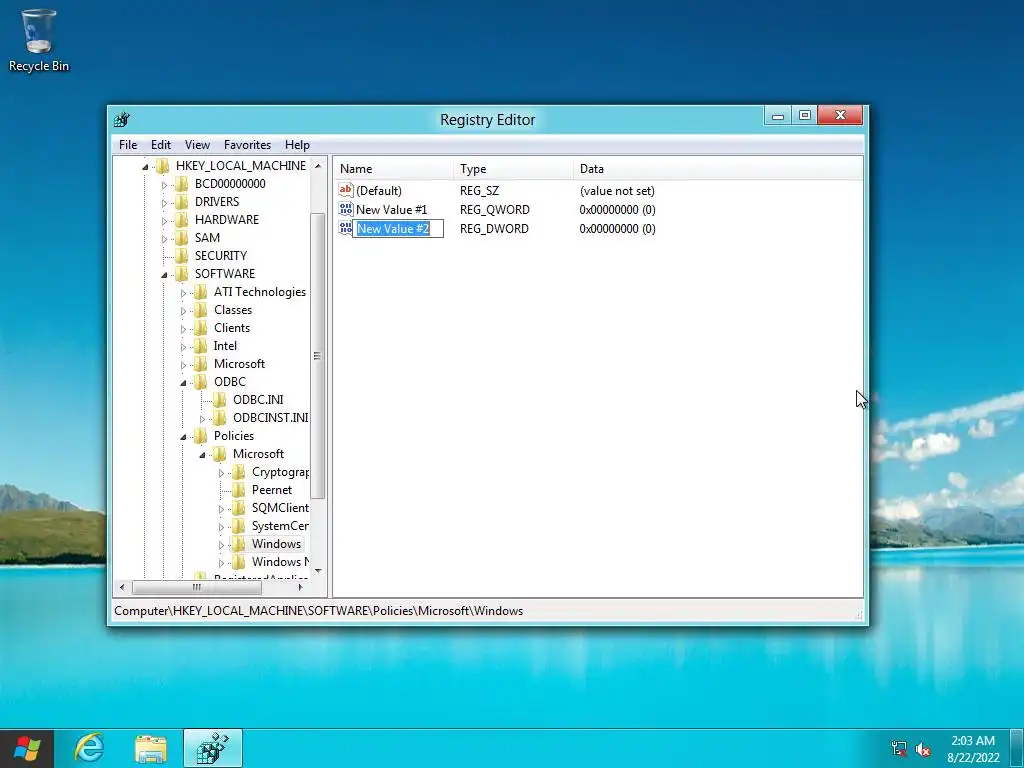1024x768 pixels.
Task: Sort by the Data column header
Action: click(718, 168)
